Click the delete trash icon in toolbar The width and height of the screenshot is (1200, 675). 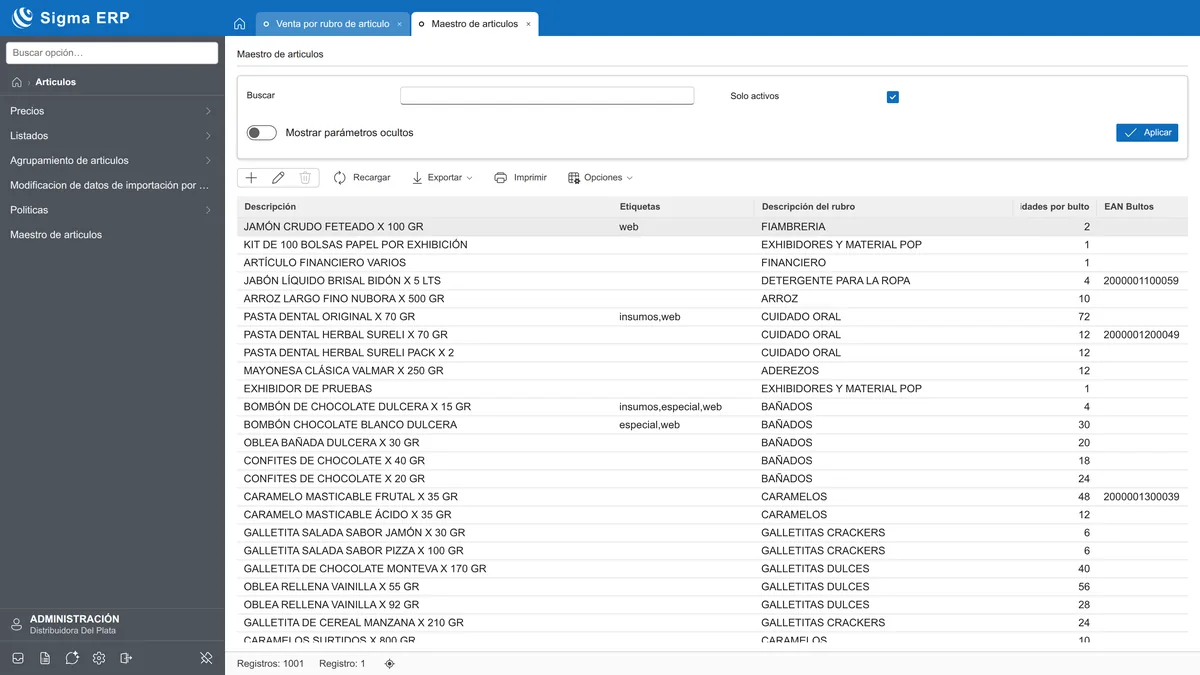(305, 177)
